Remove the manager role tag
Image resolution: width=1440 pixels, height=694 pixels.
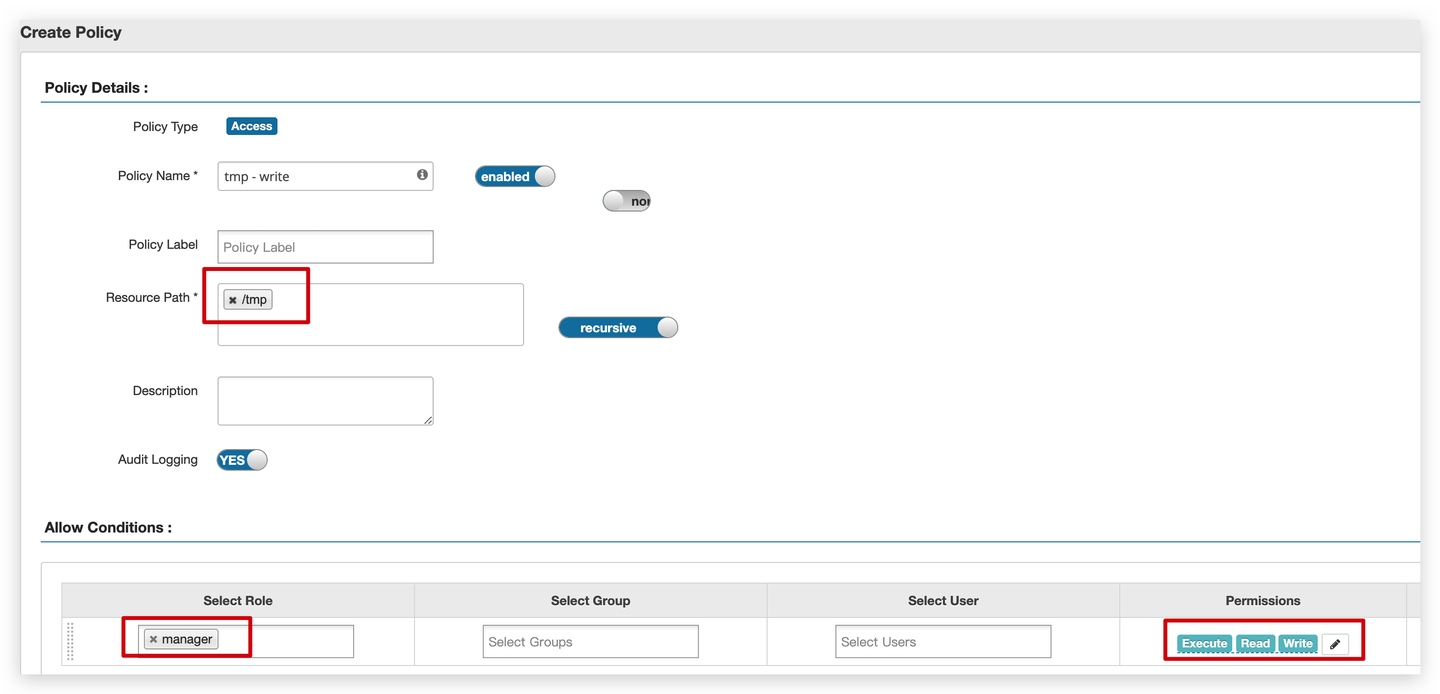tap(153, 638)
